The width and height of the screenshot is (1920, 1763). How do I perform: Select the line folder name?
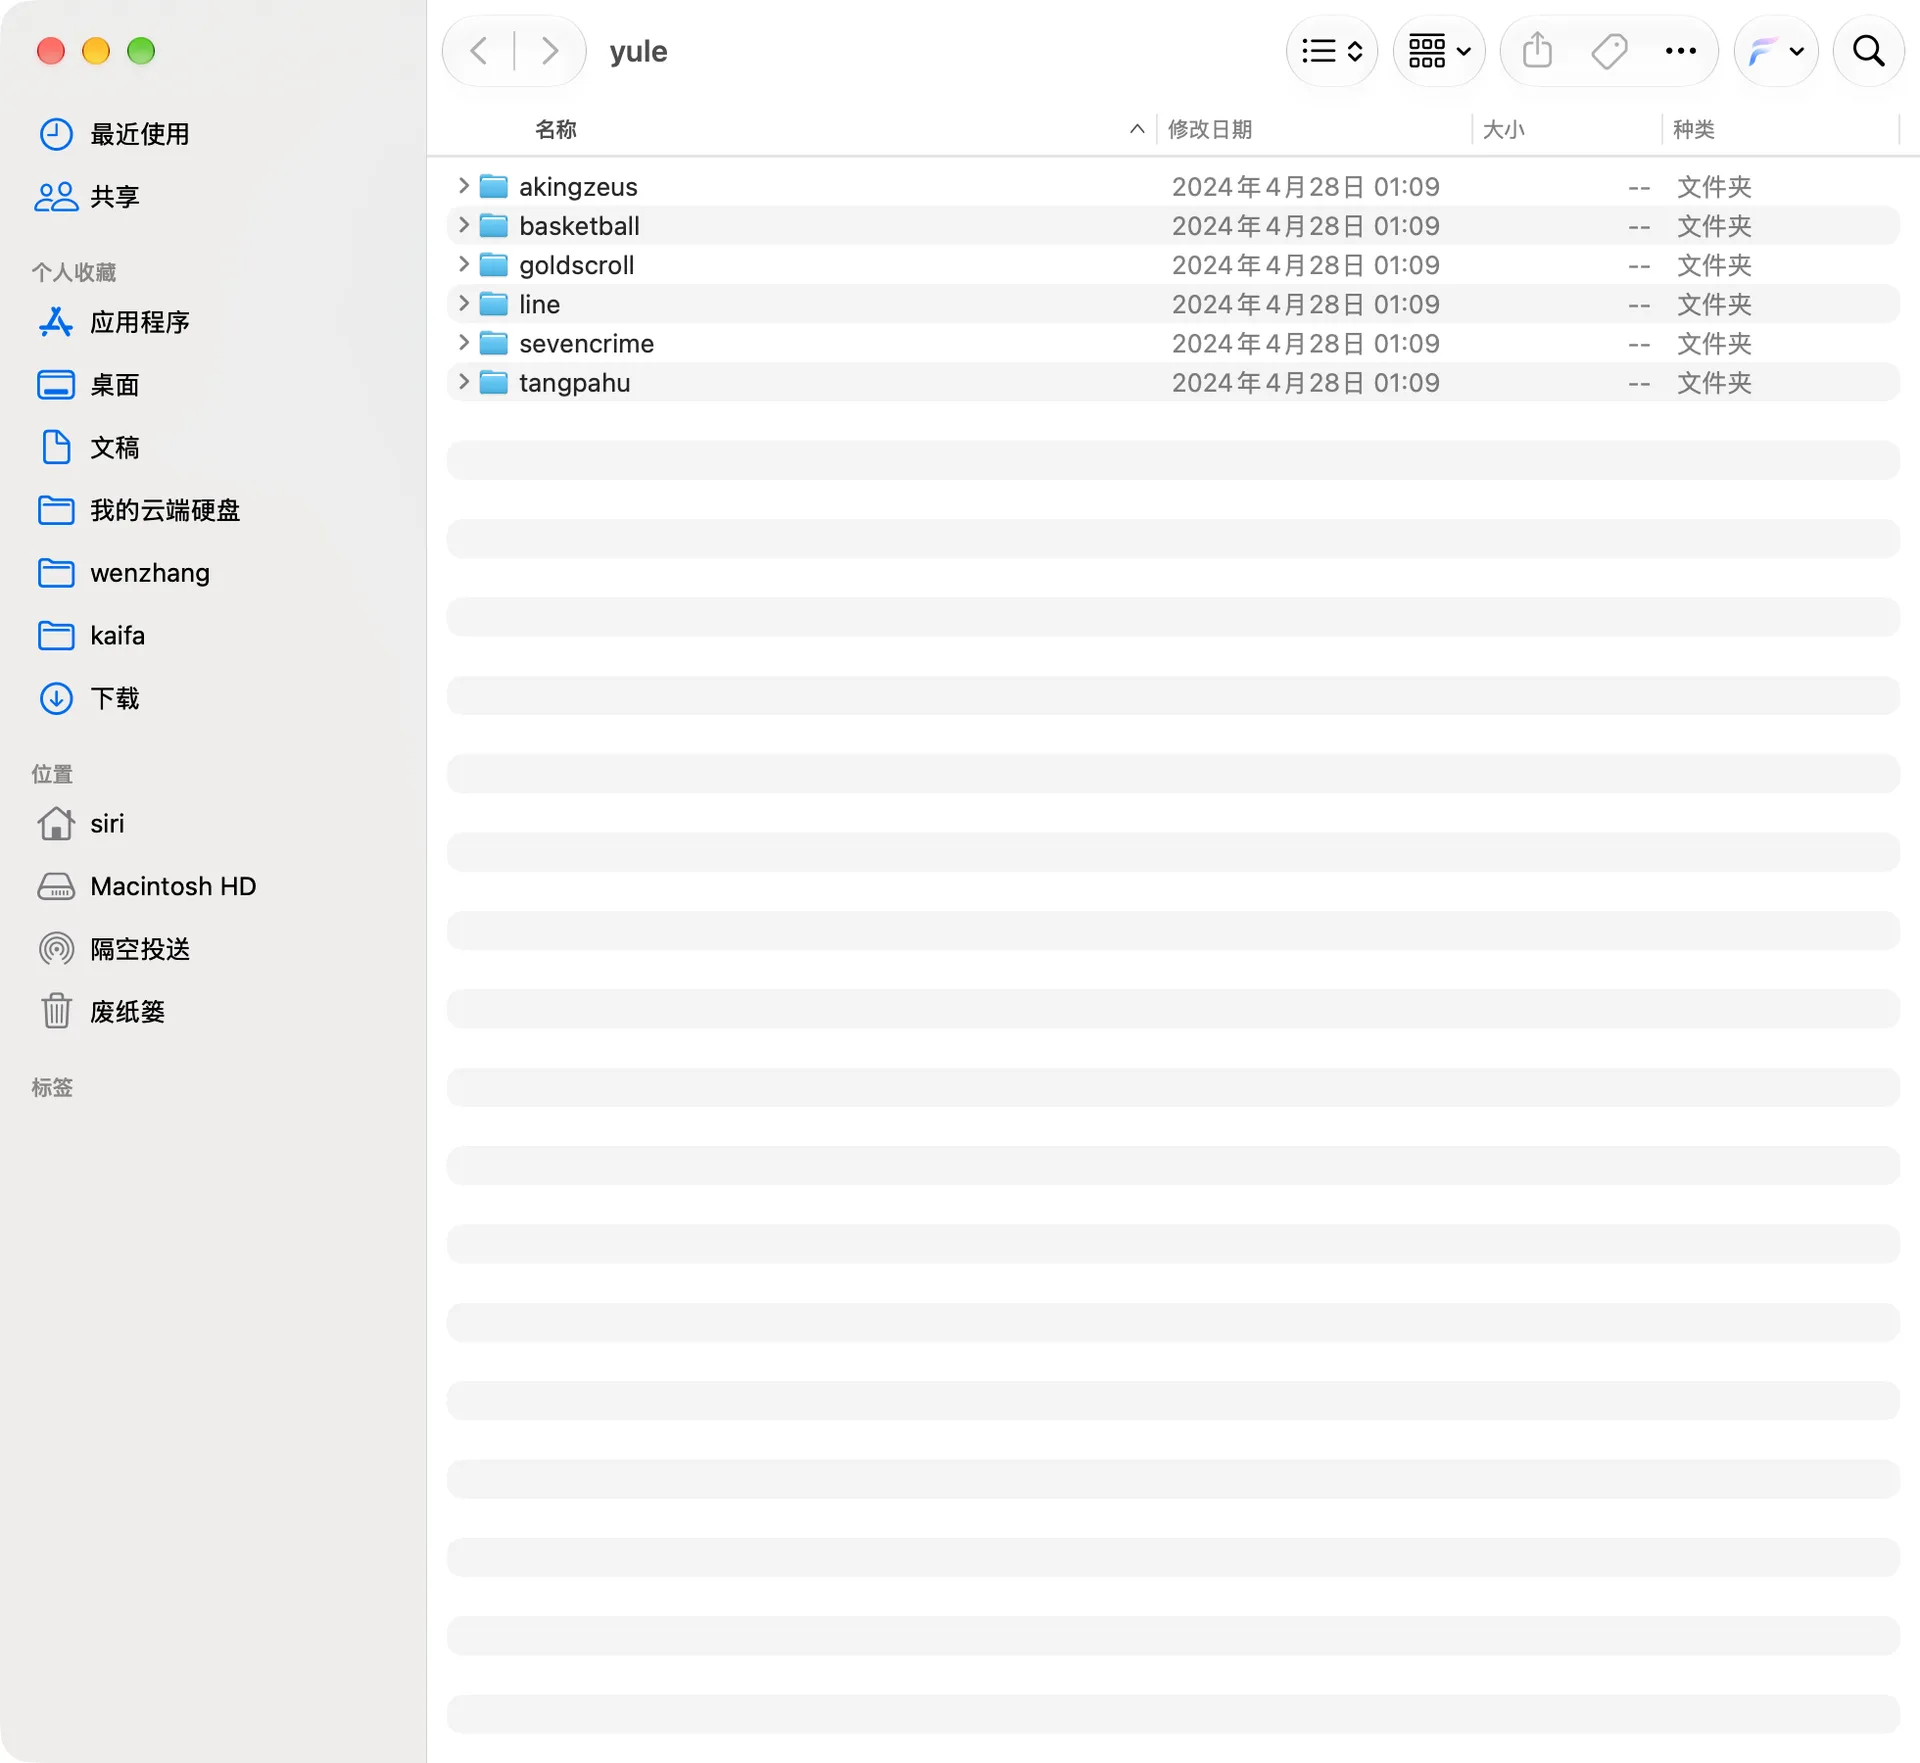[x=539, y=304]
